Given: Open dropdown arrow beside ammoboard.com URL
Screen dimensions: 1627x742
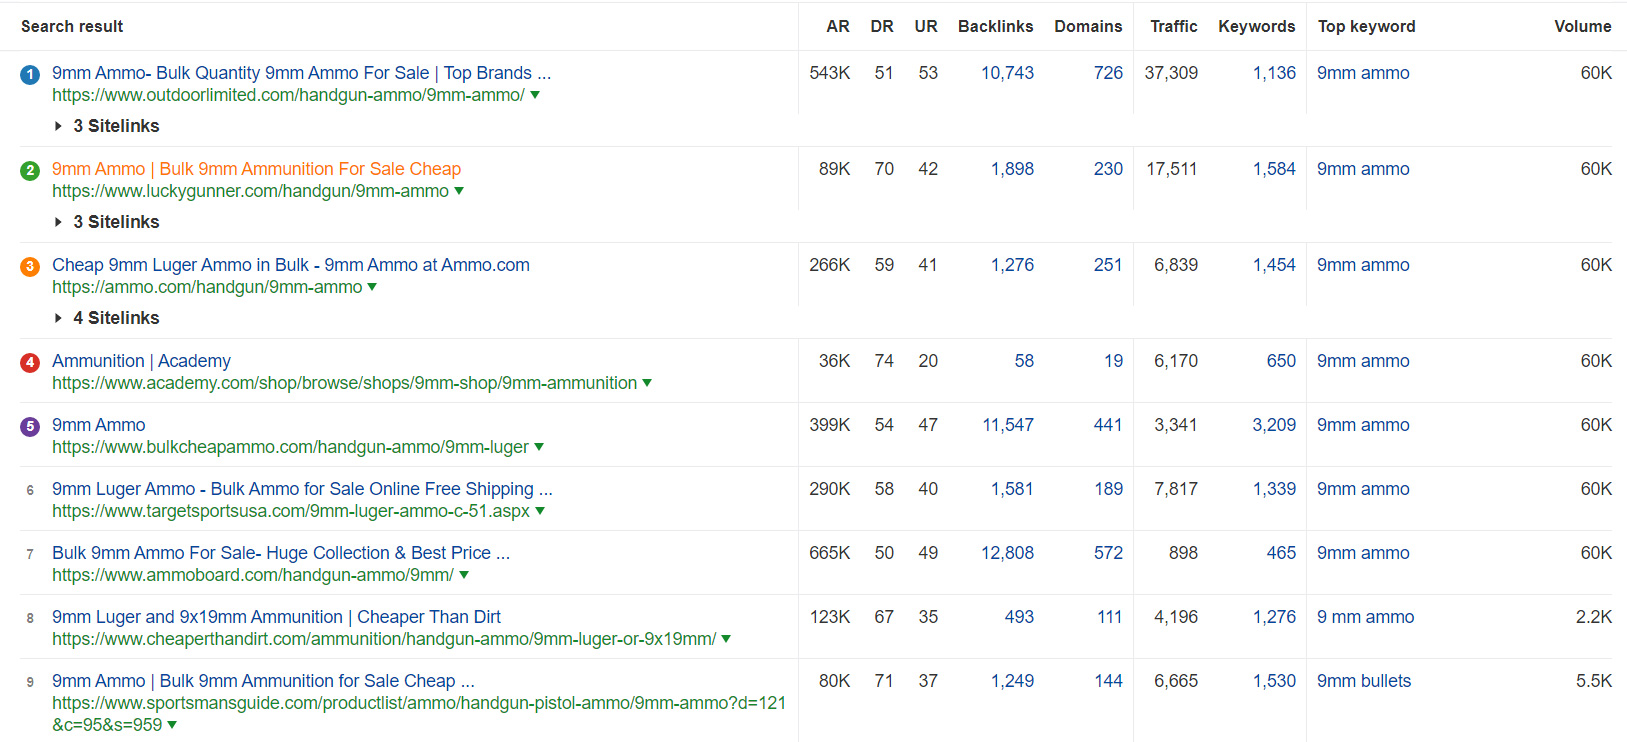Looking at the screenshot, I should tap(464, 575).
